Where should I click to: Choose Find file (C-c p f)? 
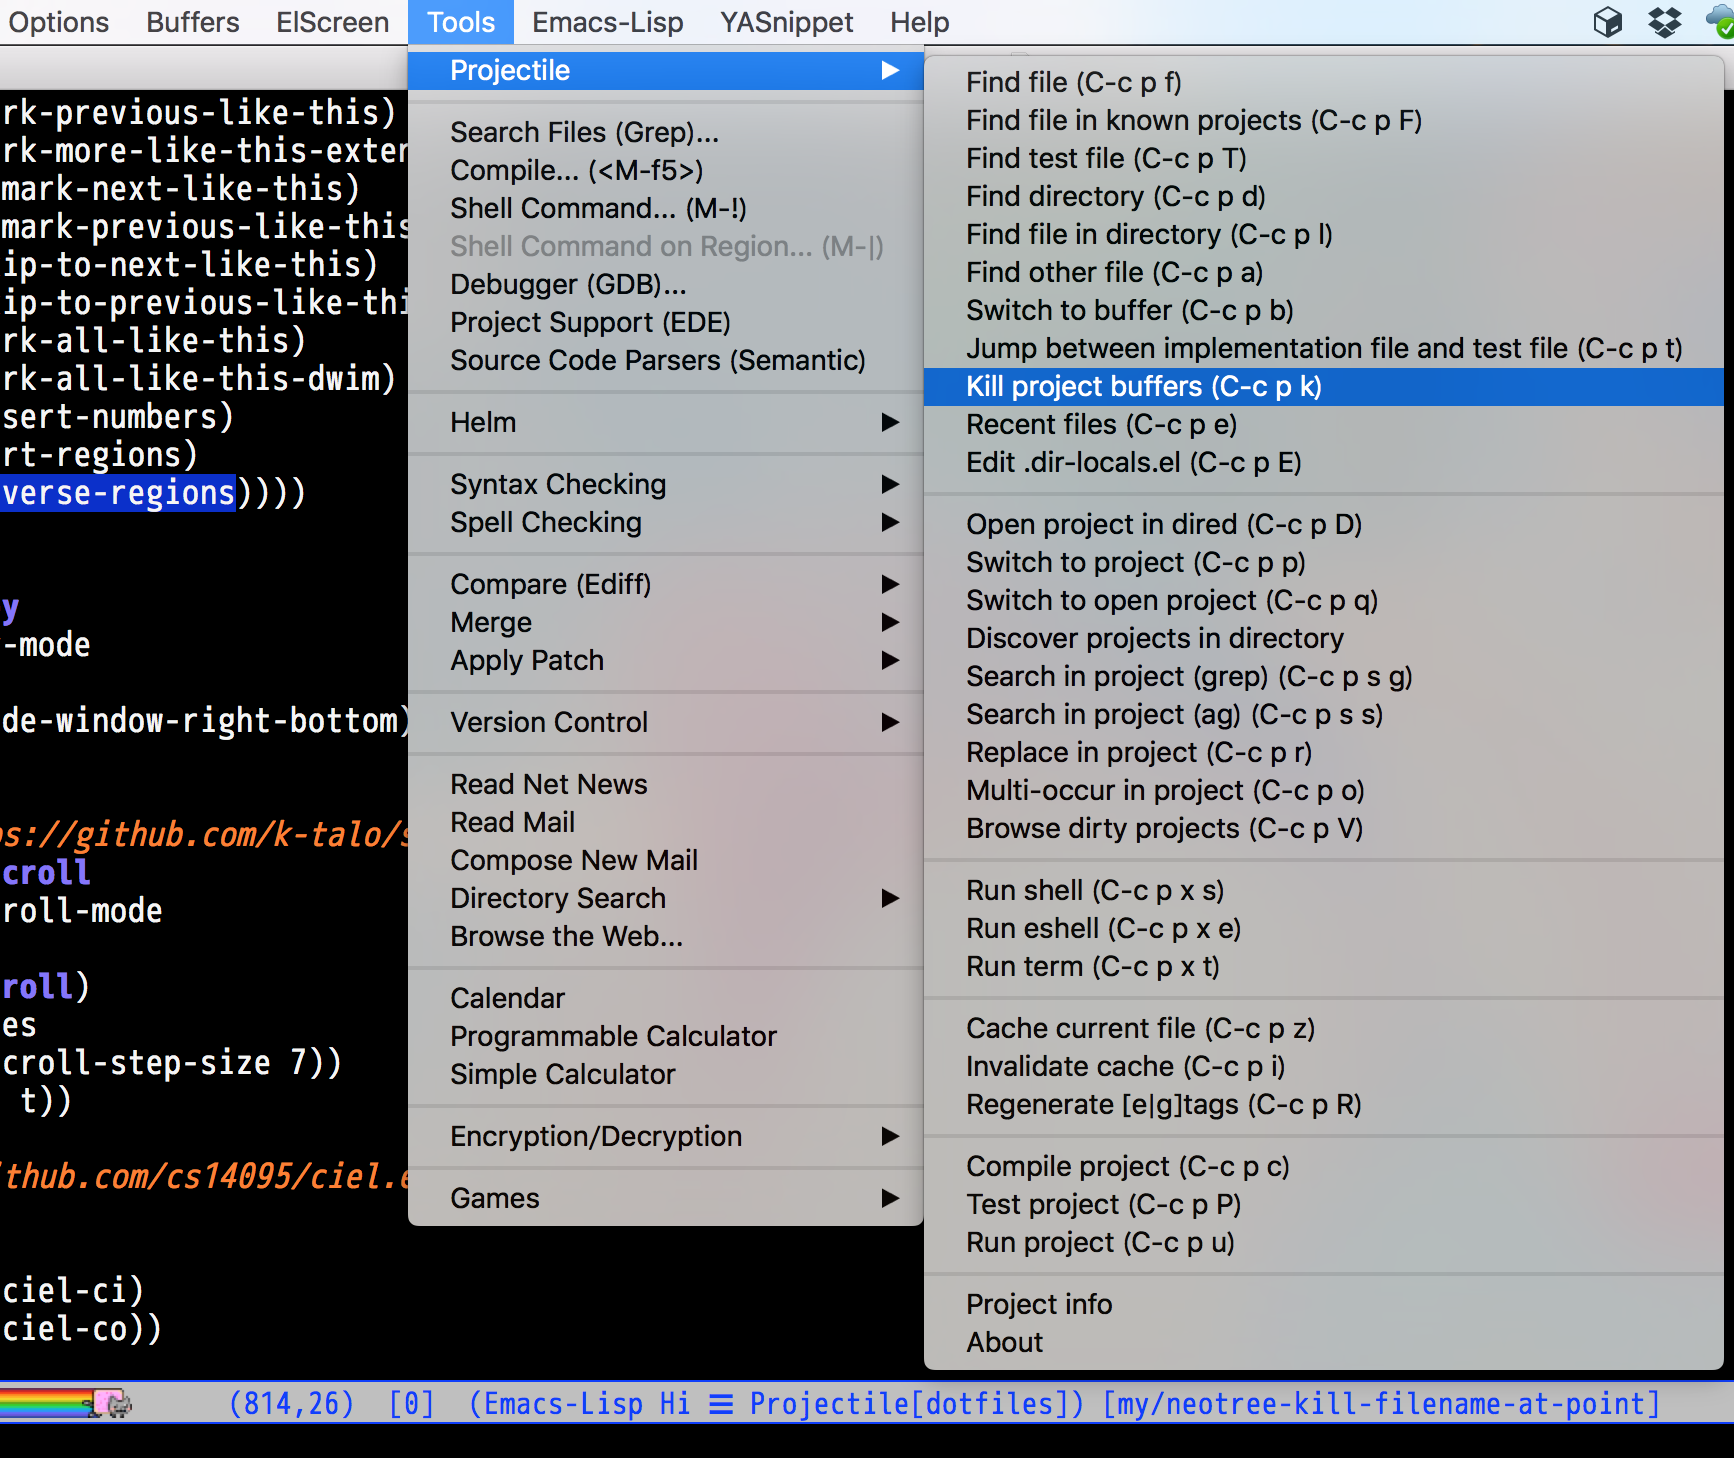point(1324,82)
